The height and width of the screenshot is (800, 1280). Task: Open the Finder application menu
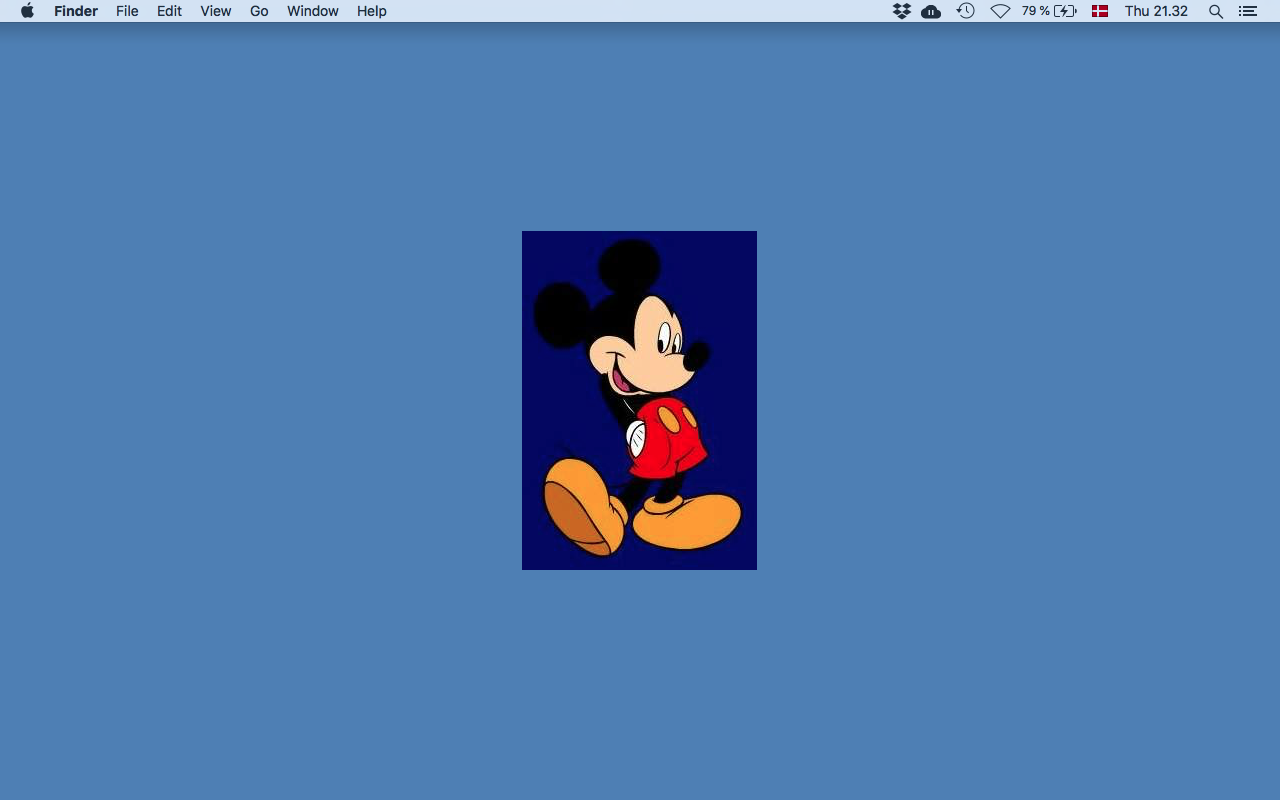[76, 11]
